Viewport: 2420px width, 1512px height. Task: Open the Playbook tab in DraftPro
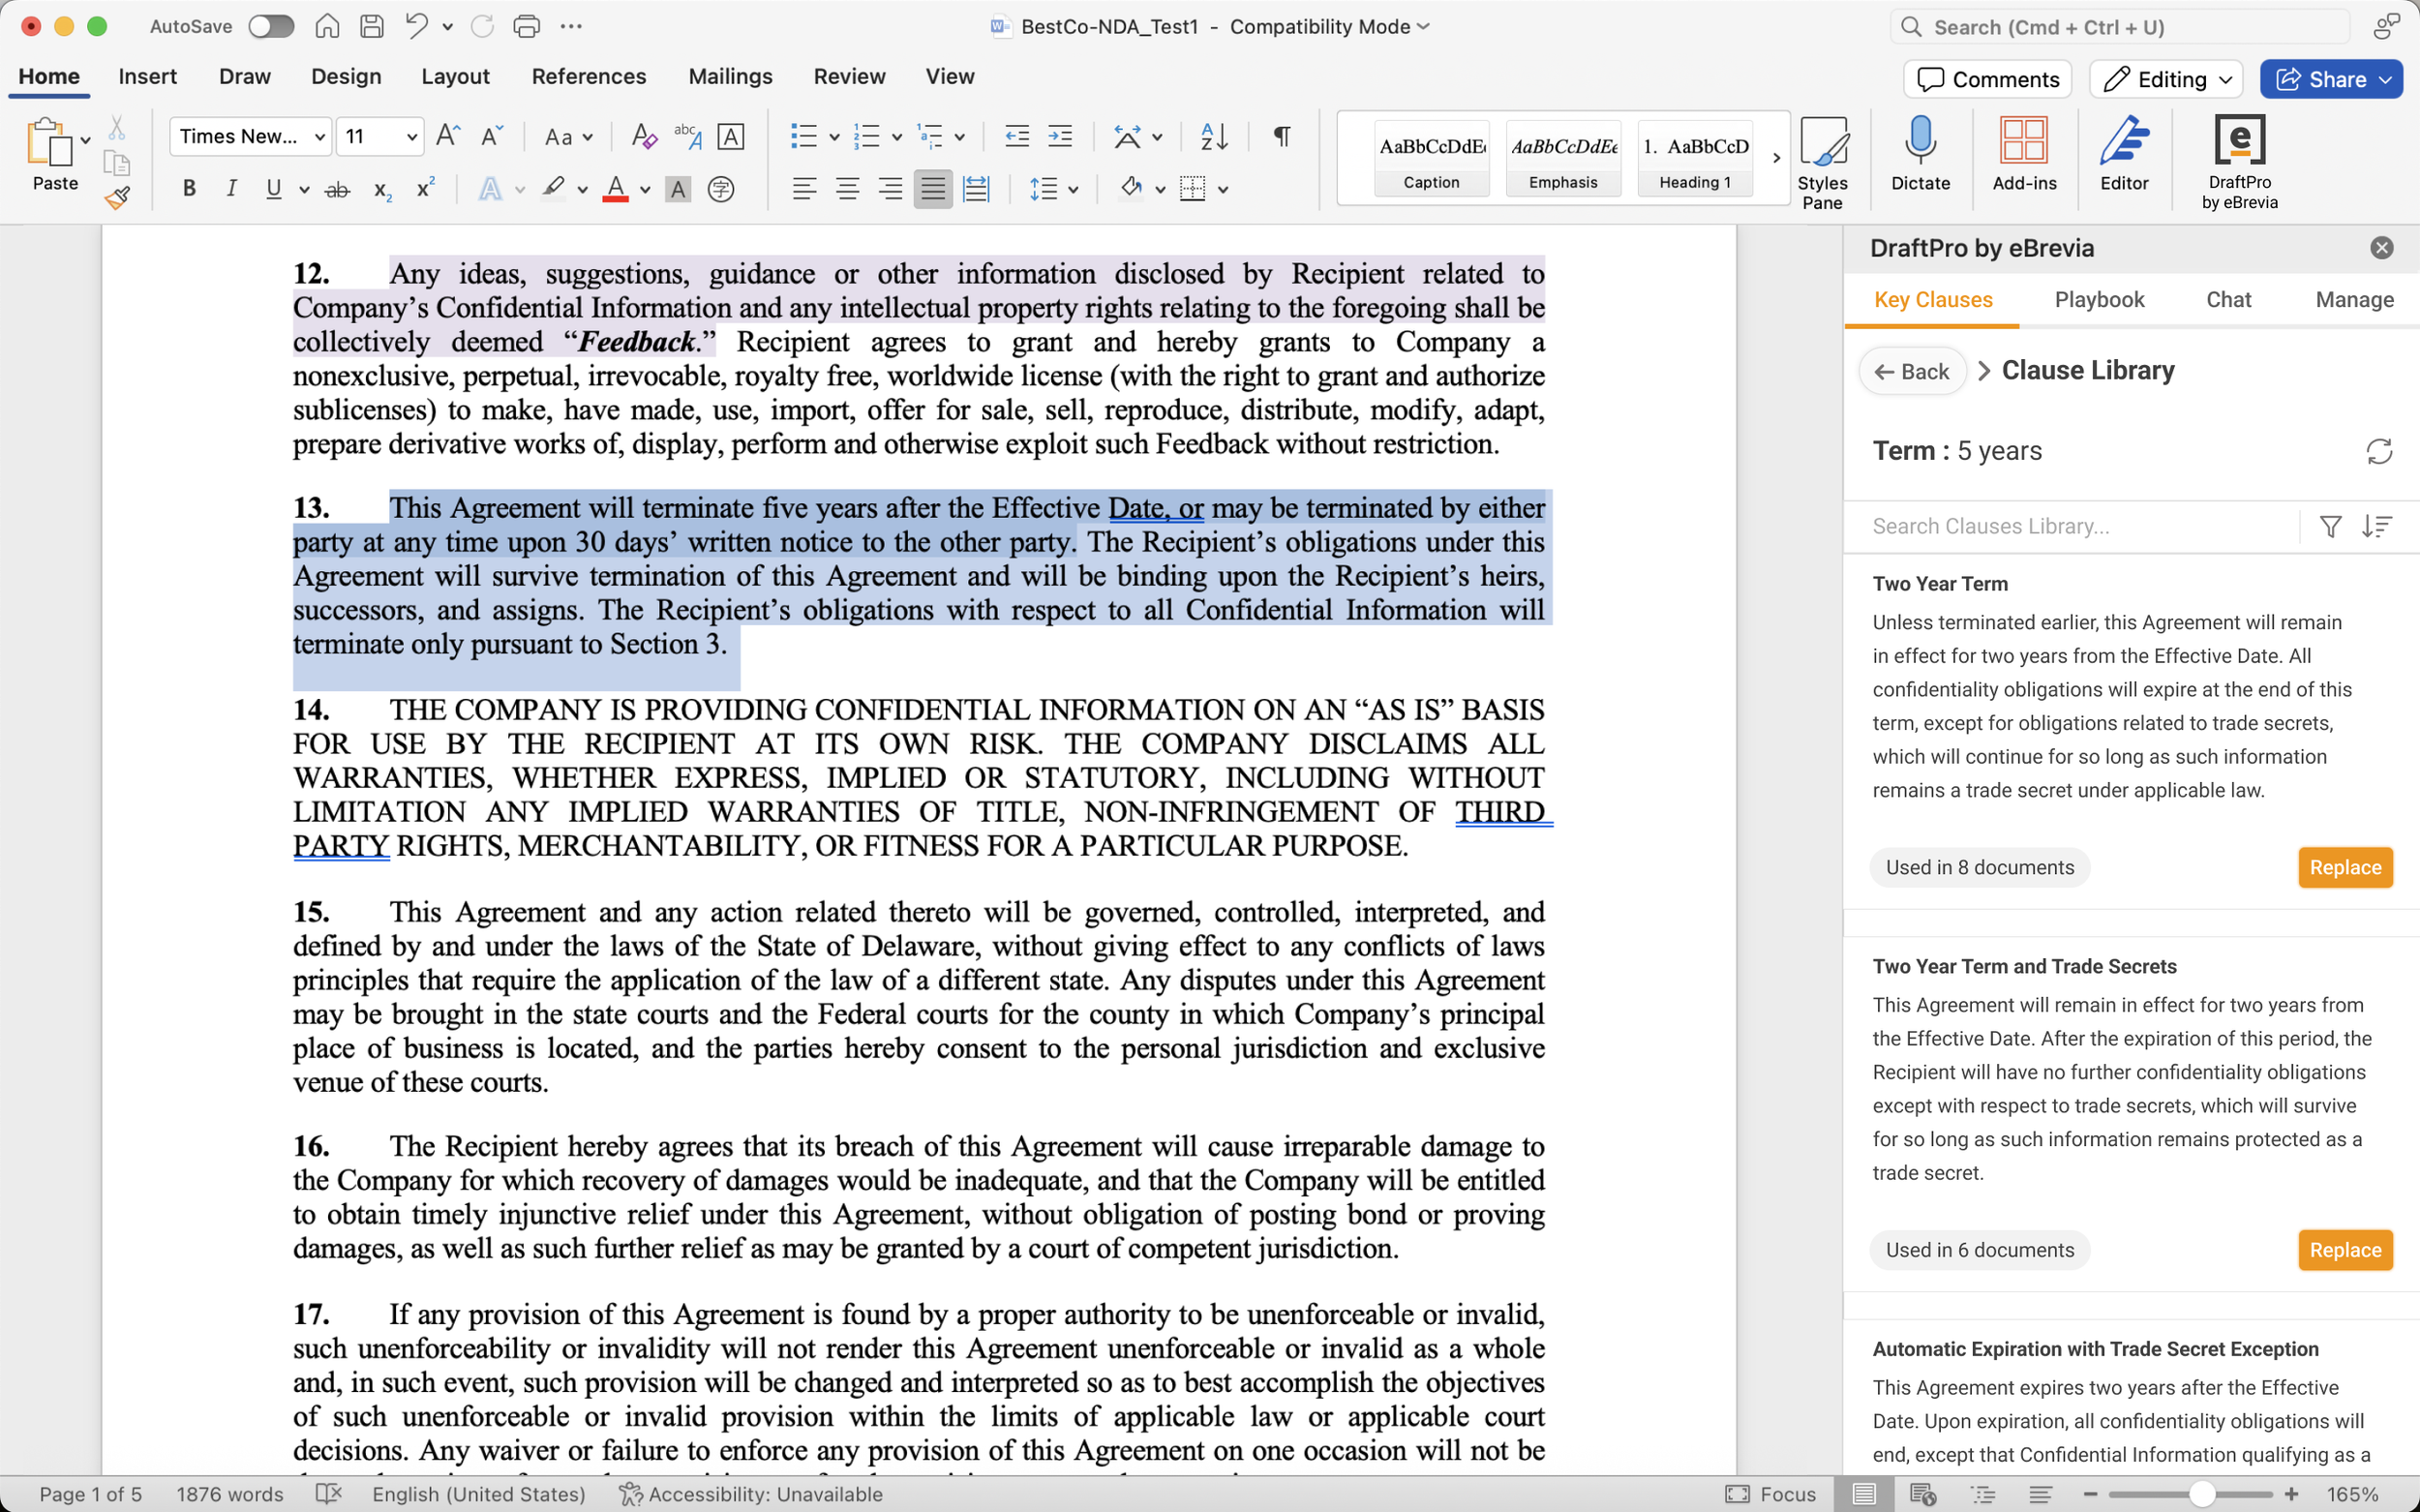click(x=2099, y=299)
